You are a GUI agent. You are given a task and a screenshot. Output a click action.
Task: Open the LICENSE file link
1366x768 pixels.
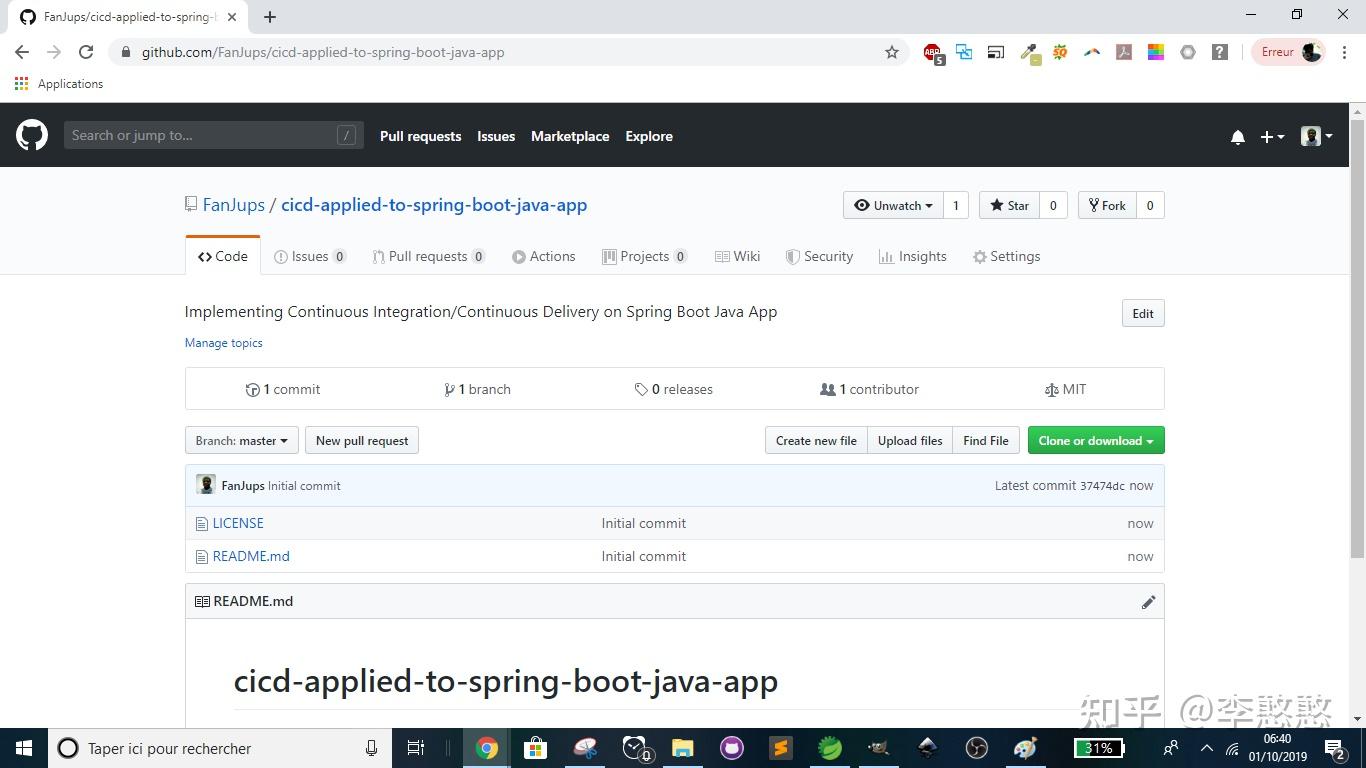pyautogui.click(x=238, y=523)
